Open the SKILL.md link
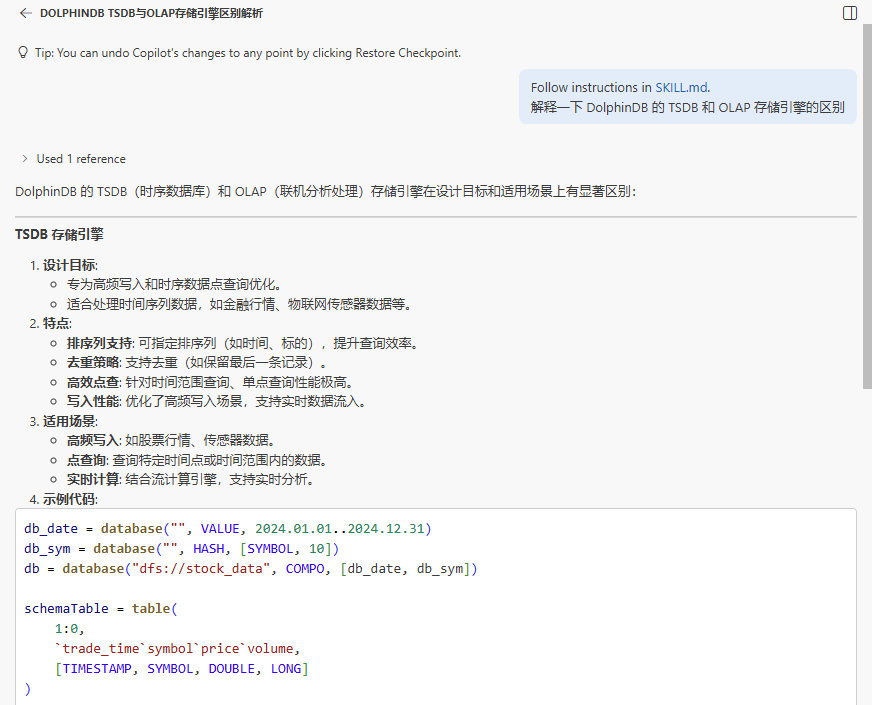872x705 pixels. click(x=681, y=87)
